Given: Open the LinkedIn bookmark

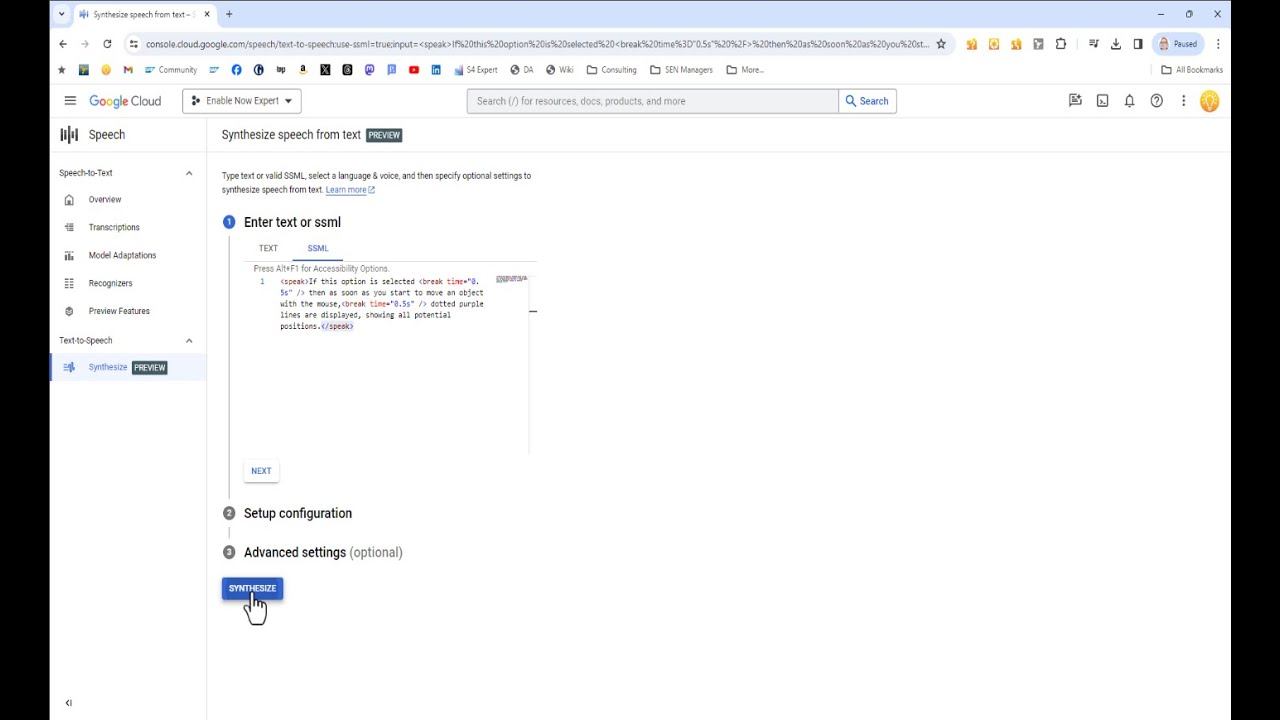Looking at the screenshot, I should pos(436,70).
